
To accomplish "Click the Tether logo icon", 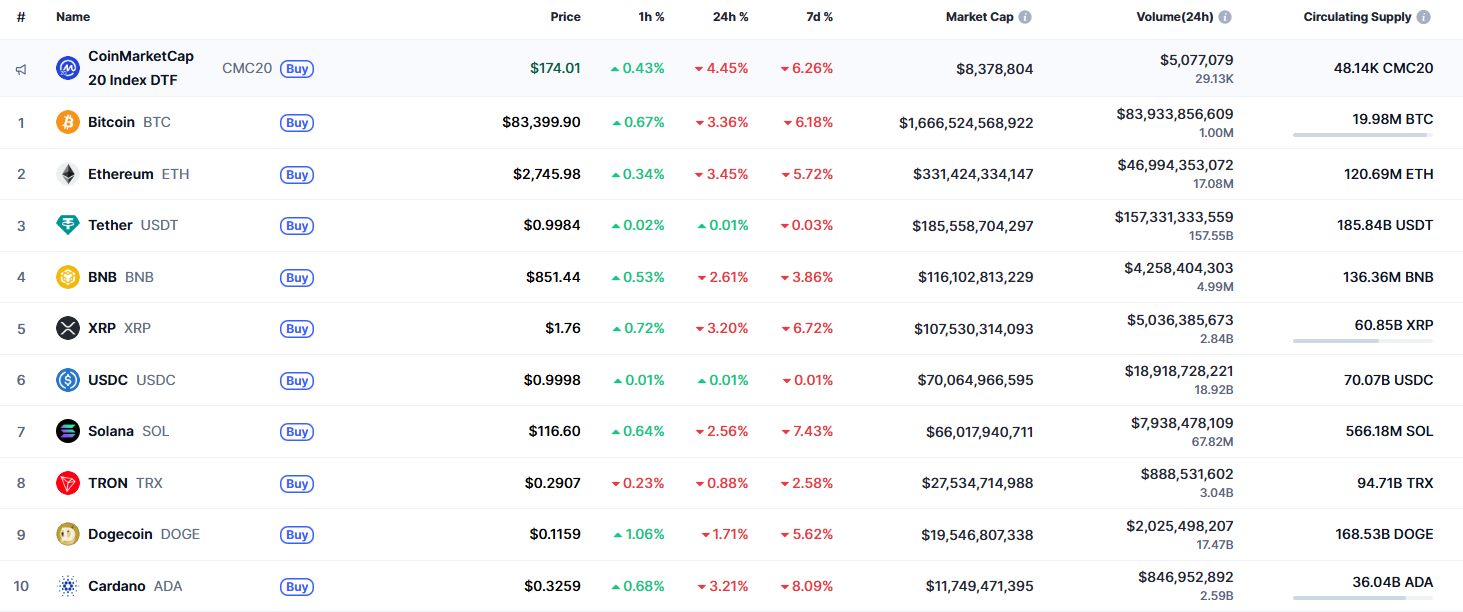I will pos(68,225).
